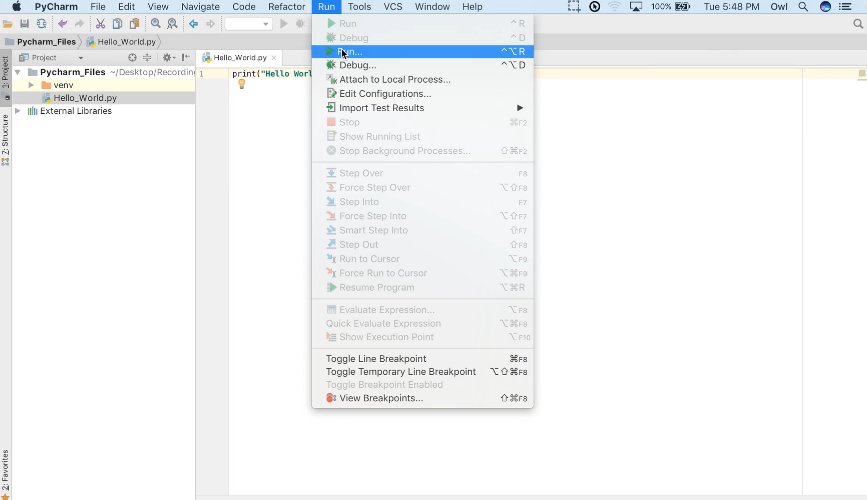Click the Redo arrow icon
This screenshot has width=867, height=500.
click(x=79, y=24)
